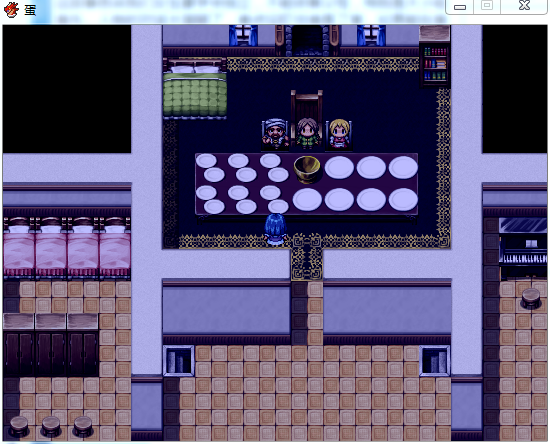Click the blue-curtained window right of fireplace

pos(371,35)
